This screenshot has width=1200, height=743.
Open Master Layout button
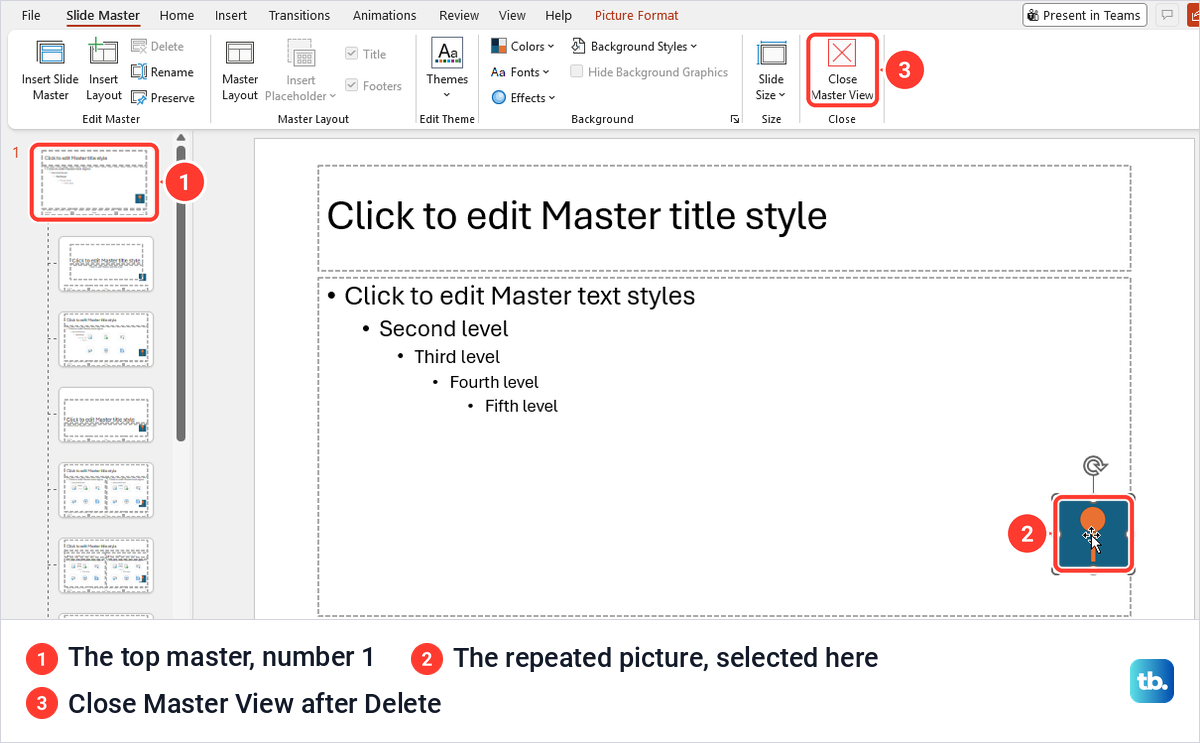tap(240, 70)
